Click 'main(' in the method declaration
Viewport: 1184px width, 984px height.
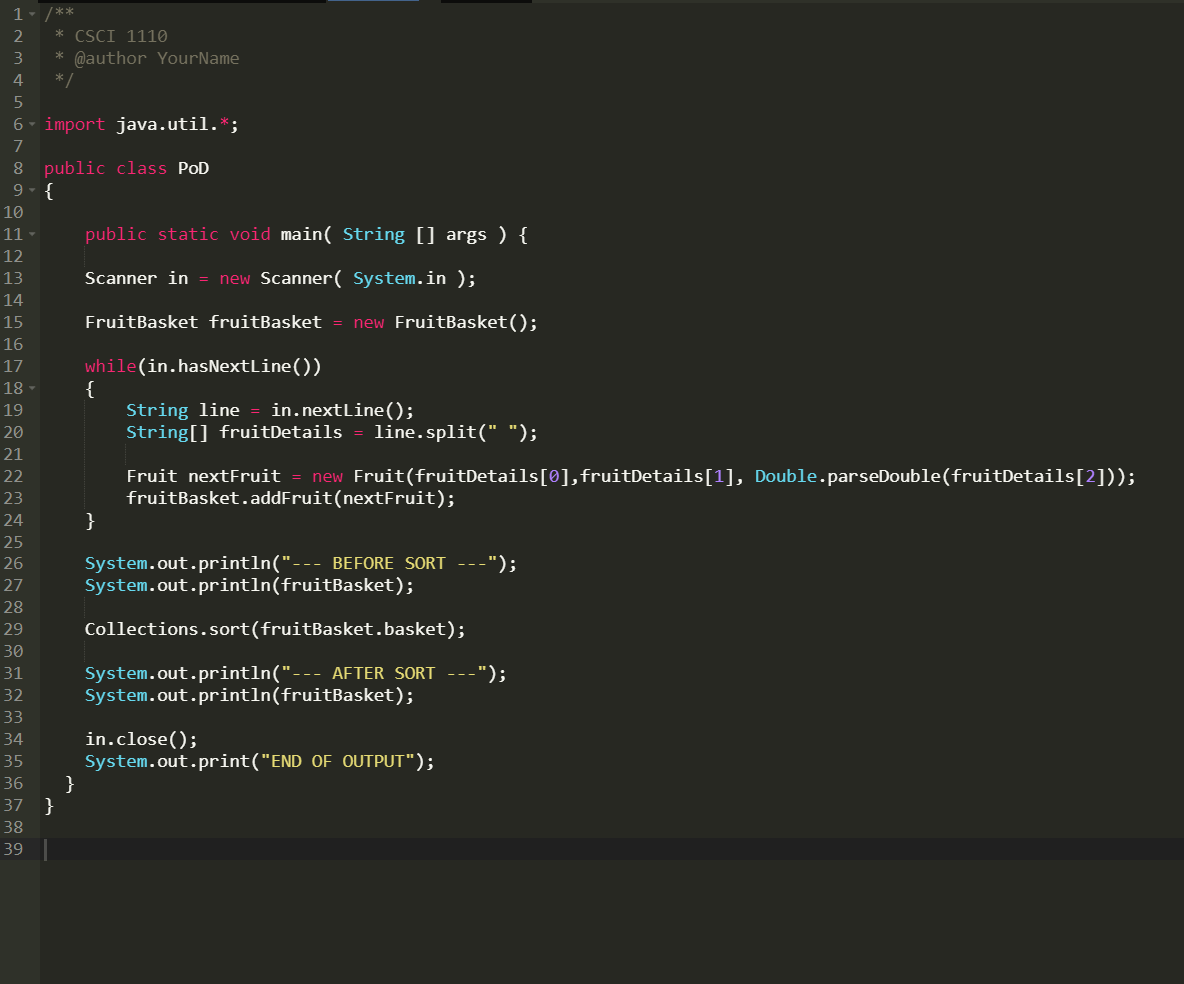pos(306,234)
